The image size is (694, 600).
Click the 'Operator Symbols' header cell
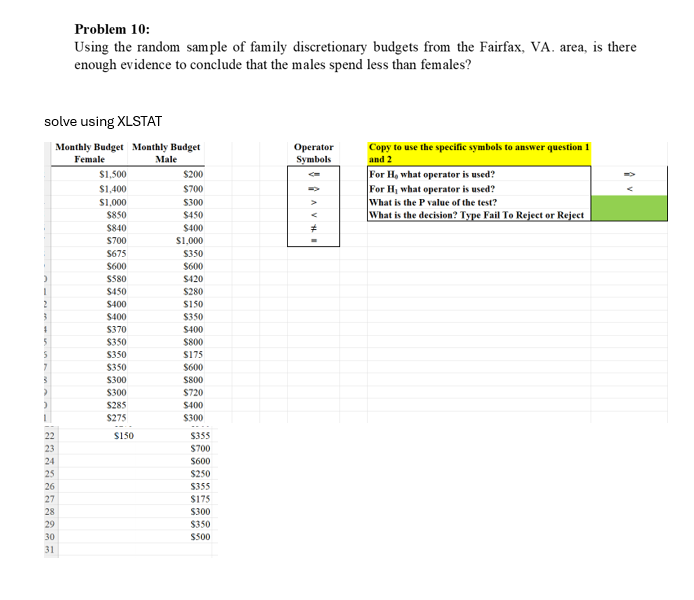(313, 153)
